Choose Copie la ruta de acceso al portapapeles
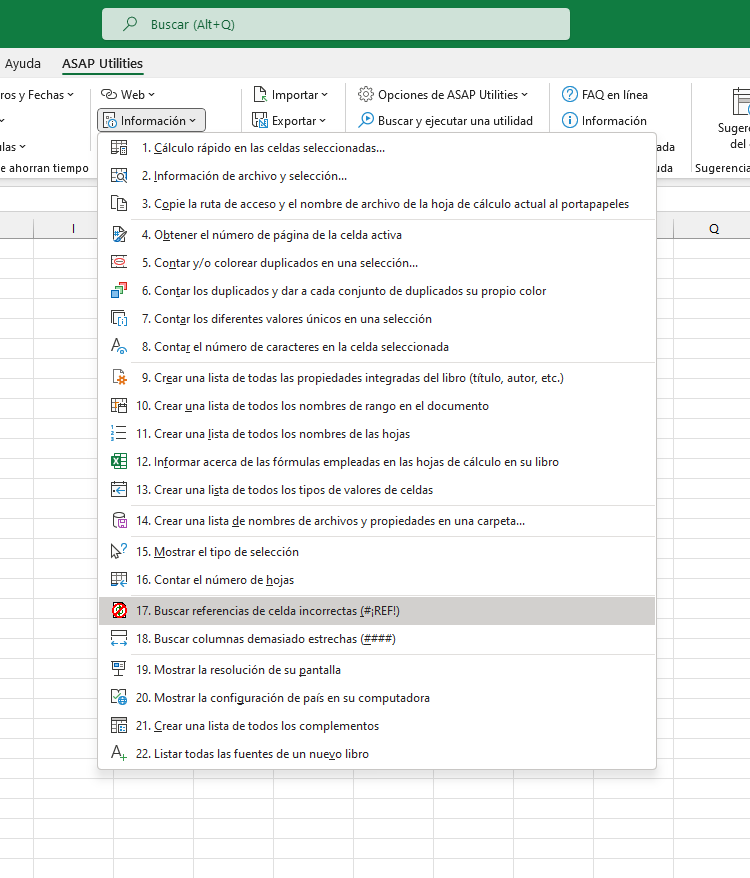The image size is (750, 878). point(377,204)
